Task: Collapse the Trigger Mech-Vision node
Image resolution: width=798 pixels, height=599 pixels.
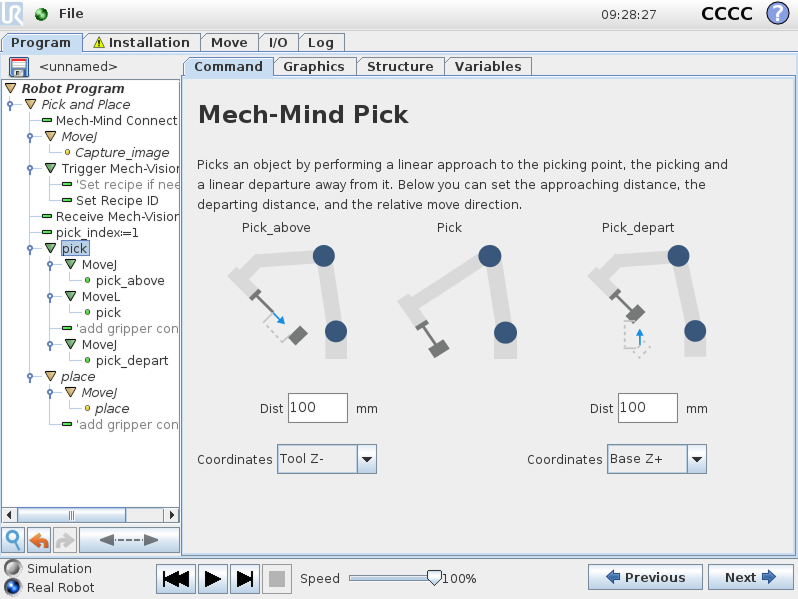Action: click(x=50, y=168)
